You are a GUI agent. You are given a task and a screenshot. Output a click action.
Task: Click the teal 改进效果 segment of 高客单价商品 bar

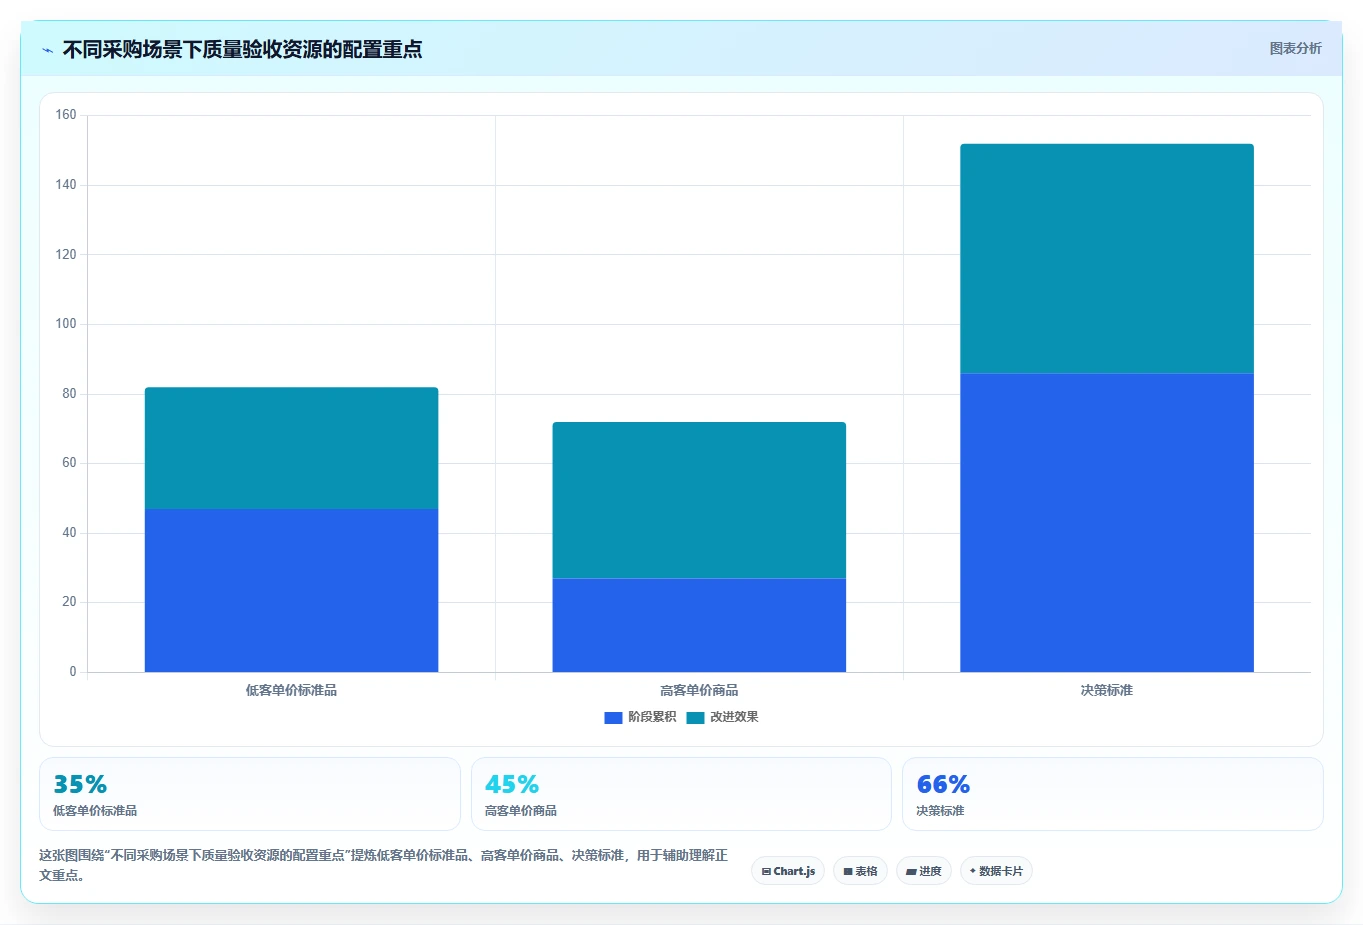[x=699, y=500]
